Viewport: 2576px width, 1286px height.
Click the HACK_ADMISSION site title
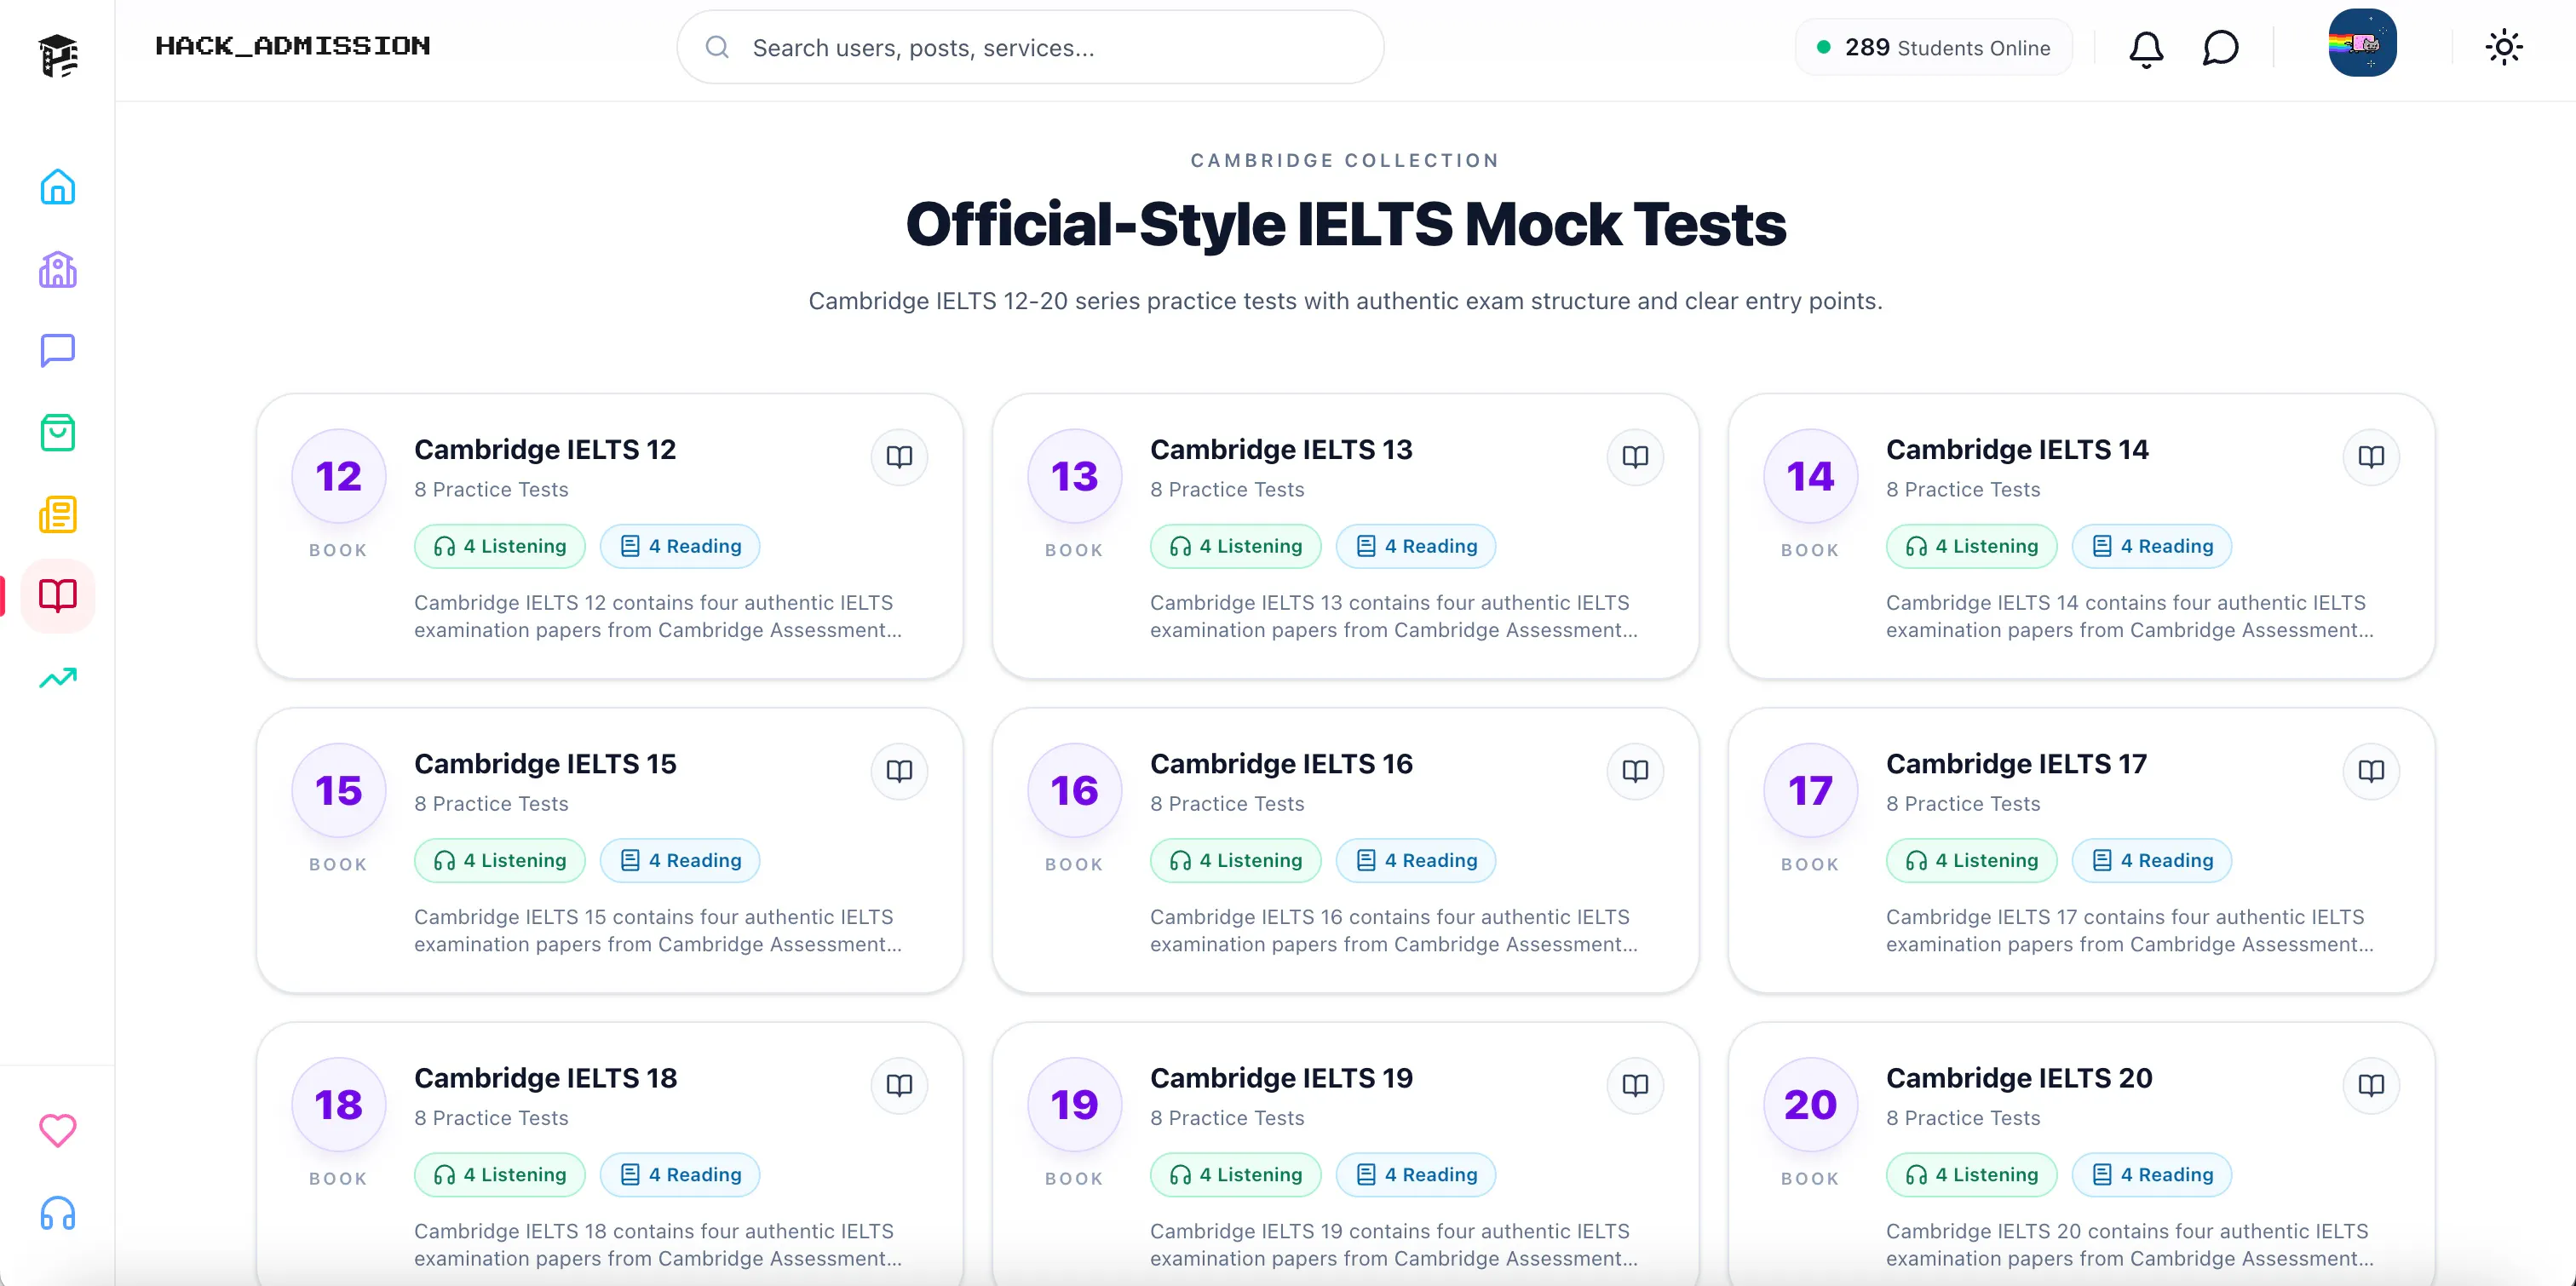(293, 46)
